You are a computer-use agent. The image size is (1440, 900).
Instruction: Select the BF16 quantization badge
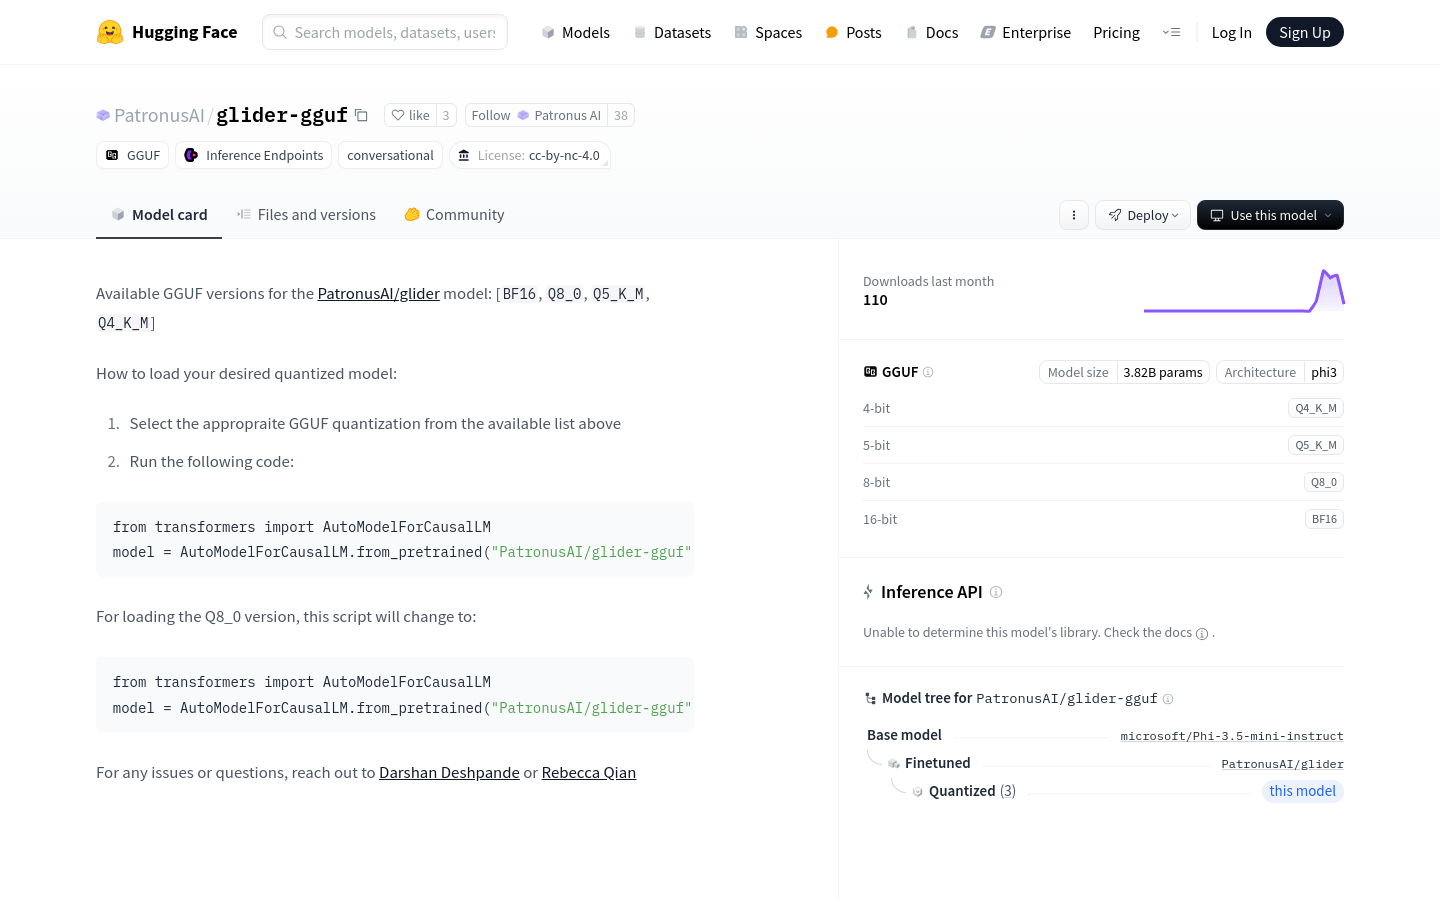click(1324, 519)
